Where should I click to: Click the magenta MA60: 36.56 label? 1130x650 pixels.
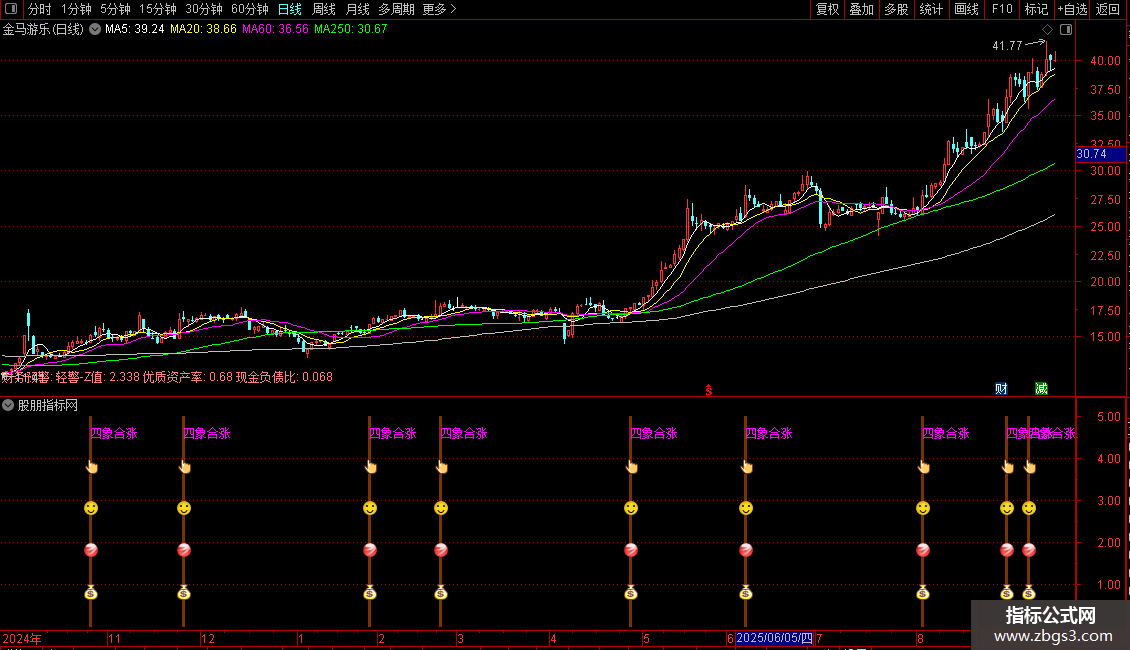[x=275, y=30]
